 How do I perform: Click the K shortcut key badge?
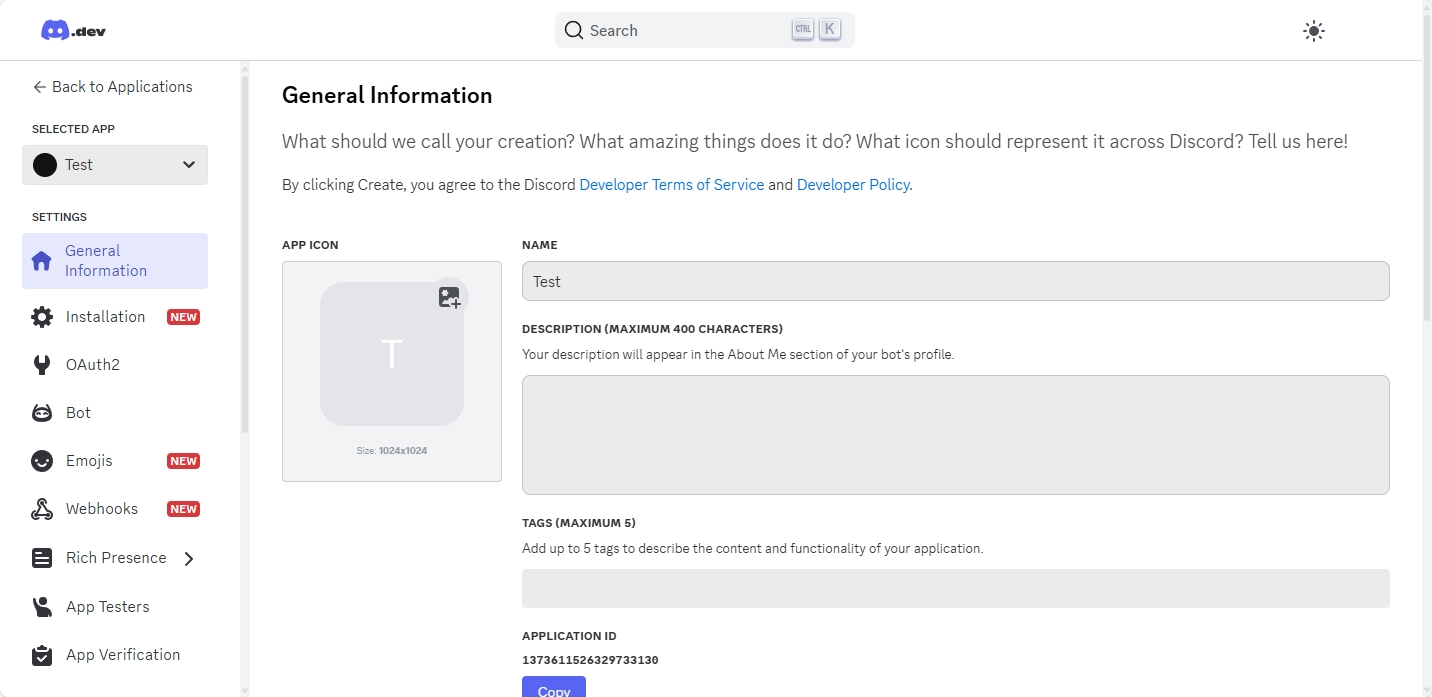829,30
